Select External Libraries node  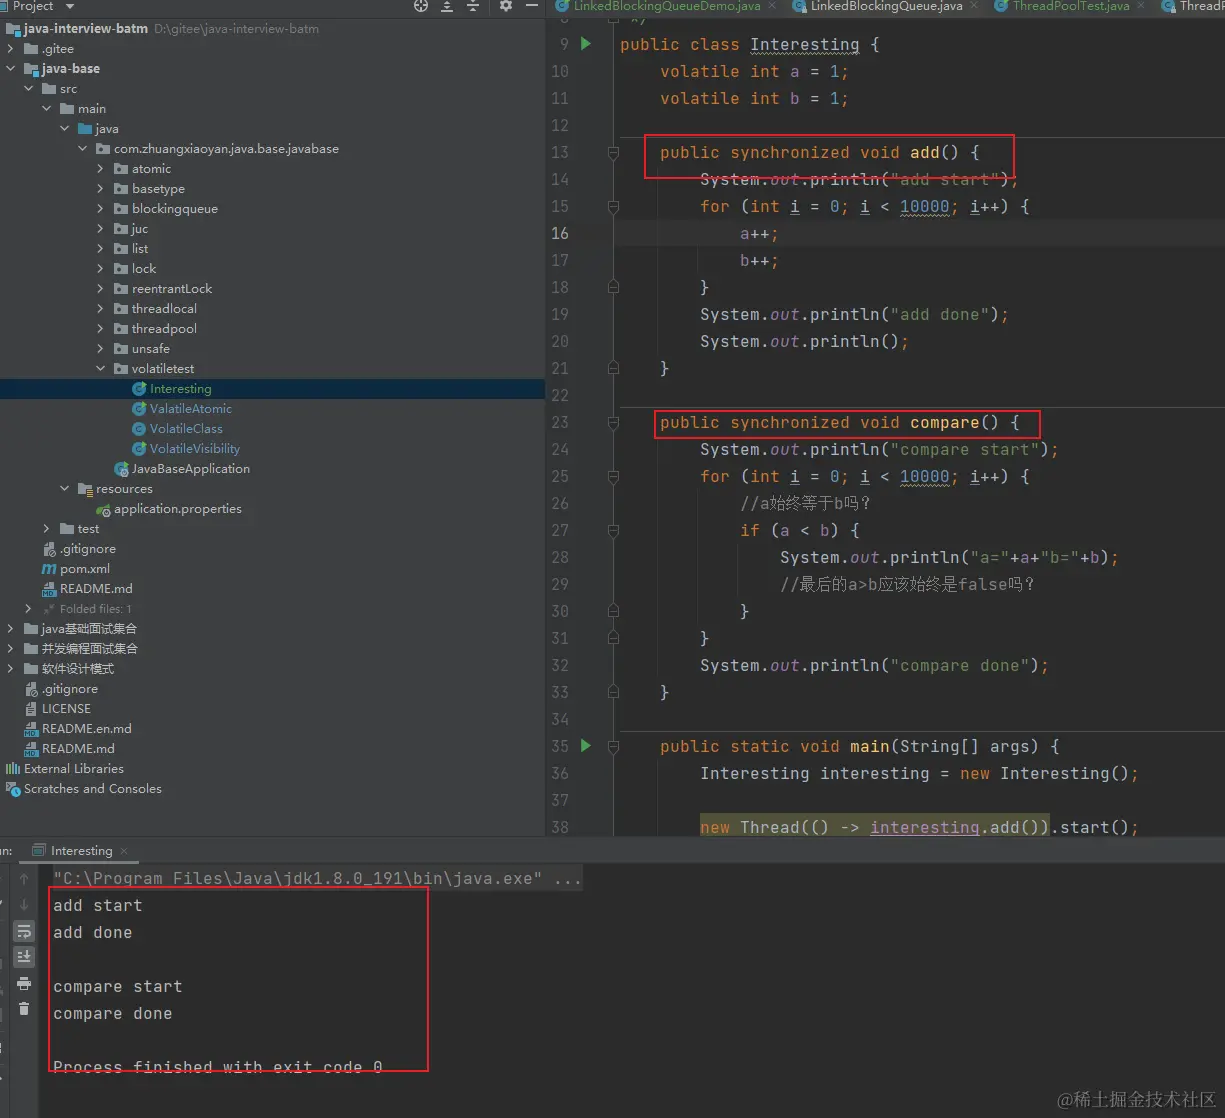(x=74, y=769)
